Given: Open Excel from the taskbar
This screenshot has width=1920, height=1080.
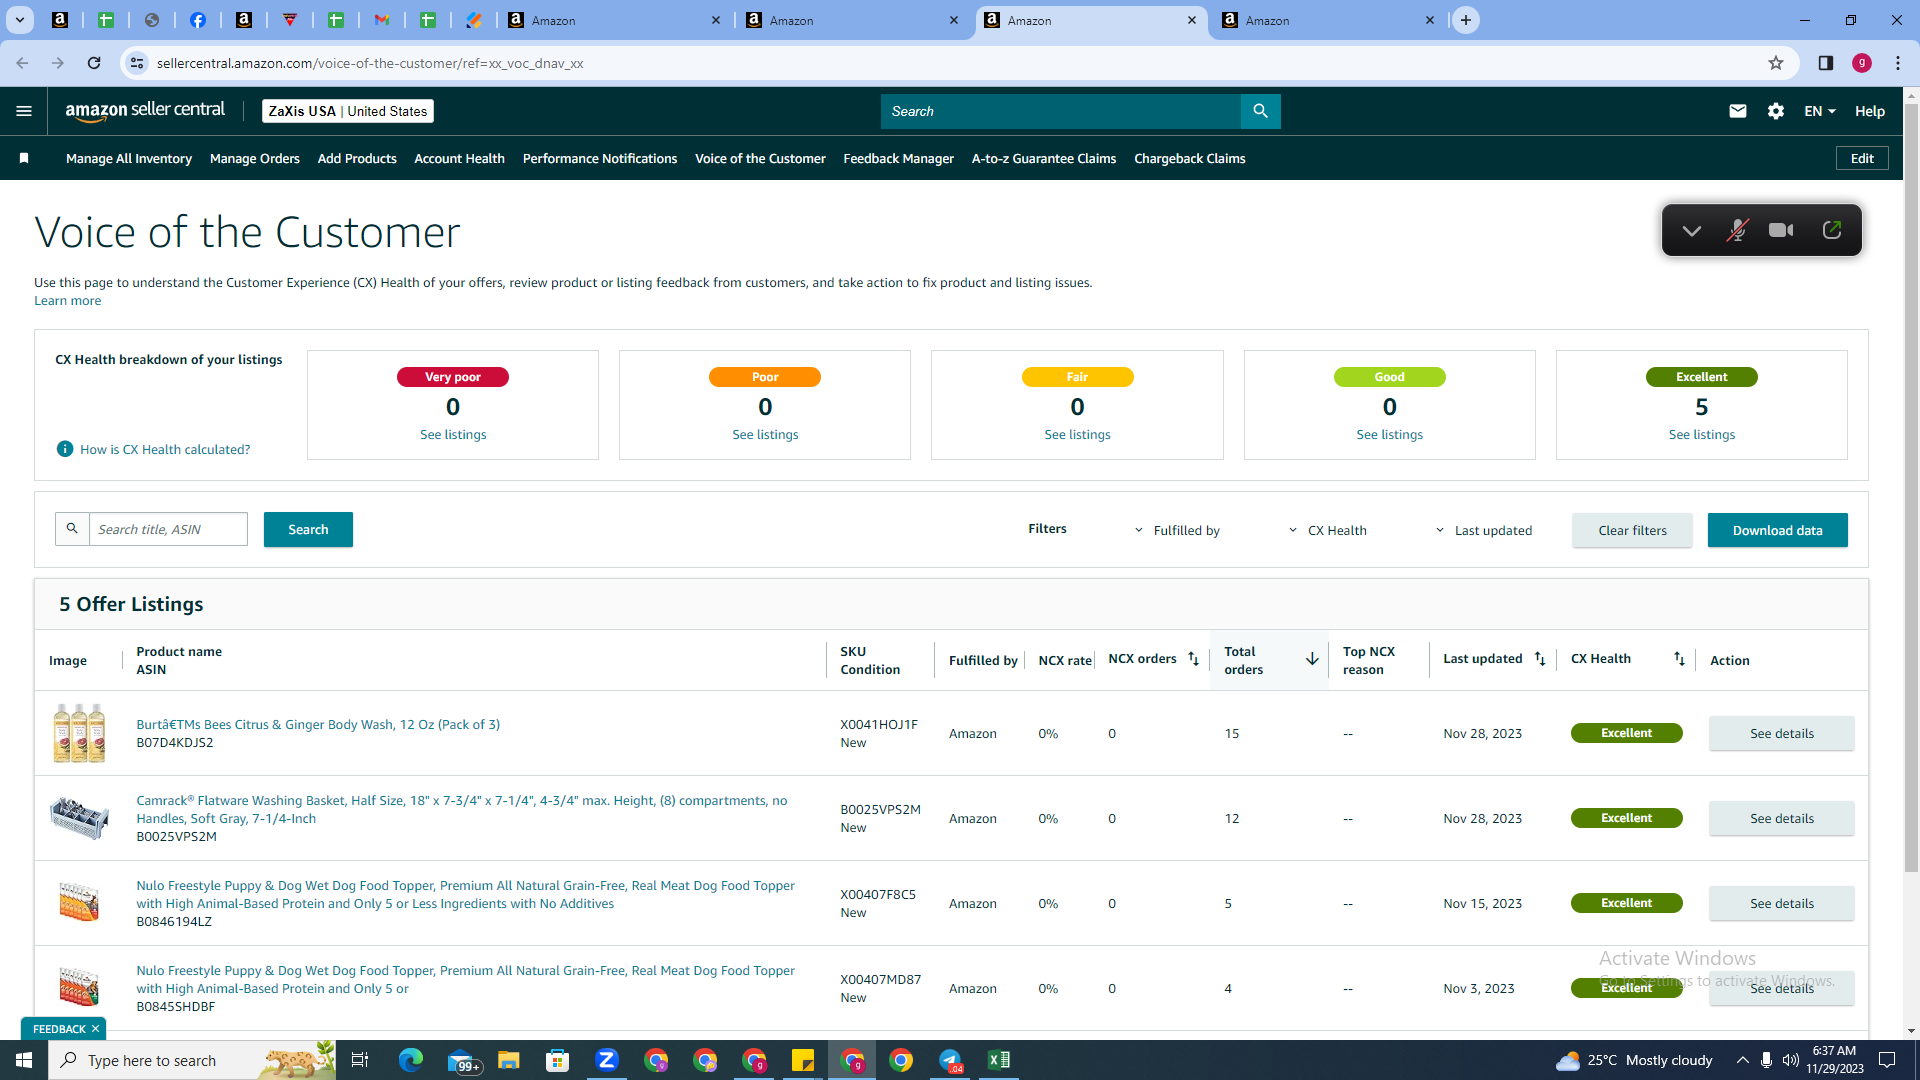Looking at the screenshot, I should tap(998, 1060).
